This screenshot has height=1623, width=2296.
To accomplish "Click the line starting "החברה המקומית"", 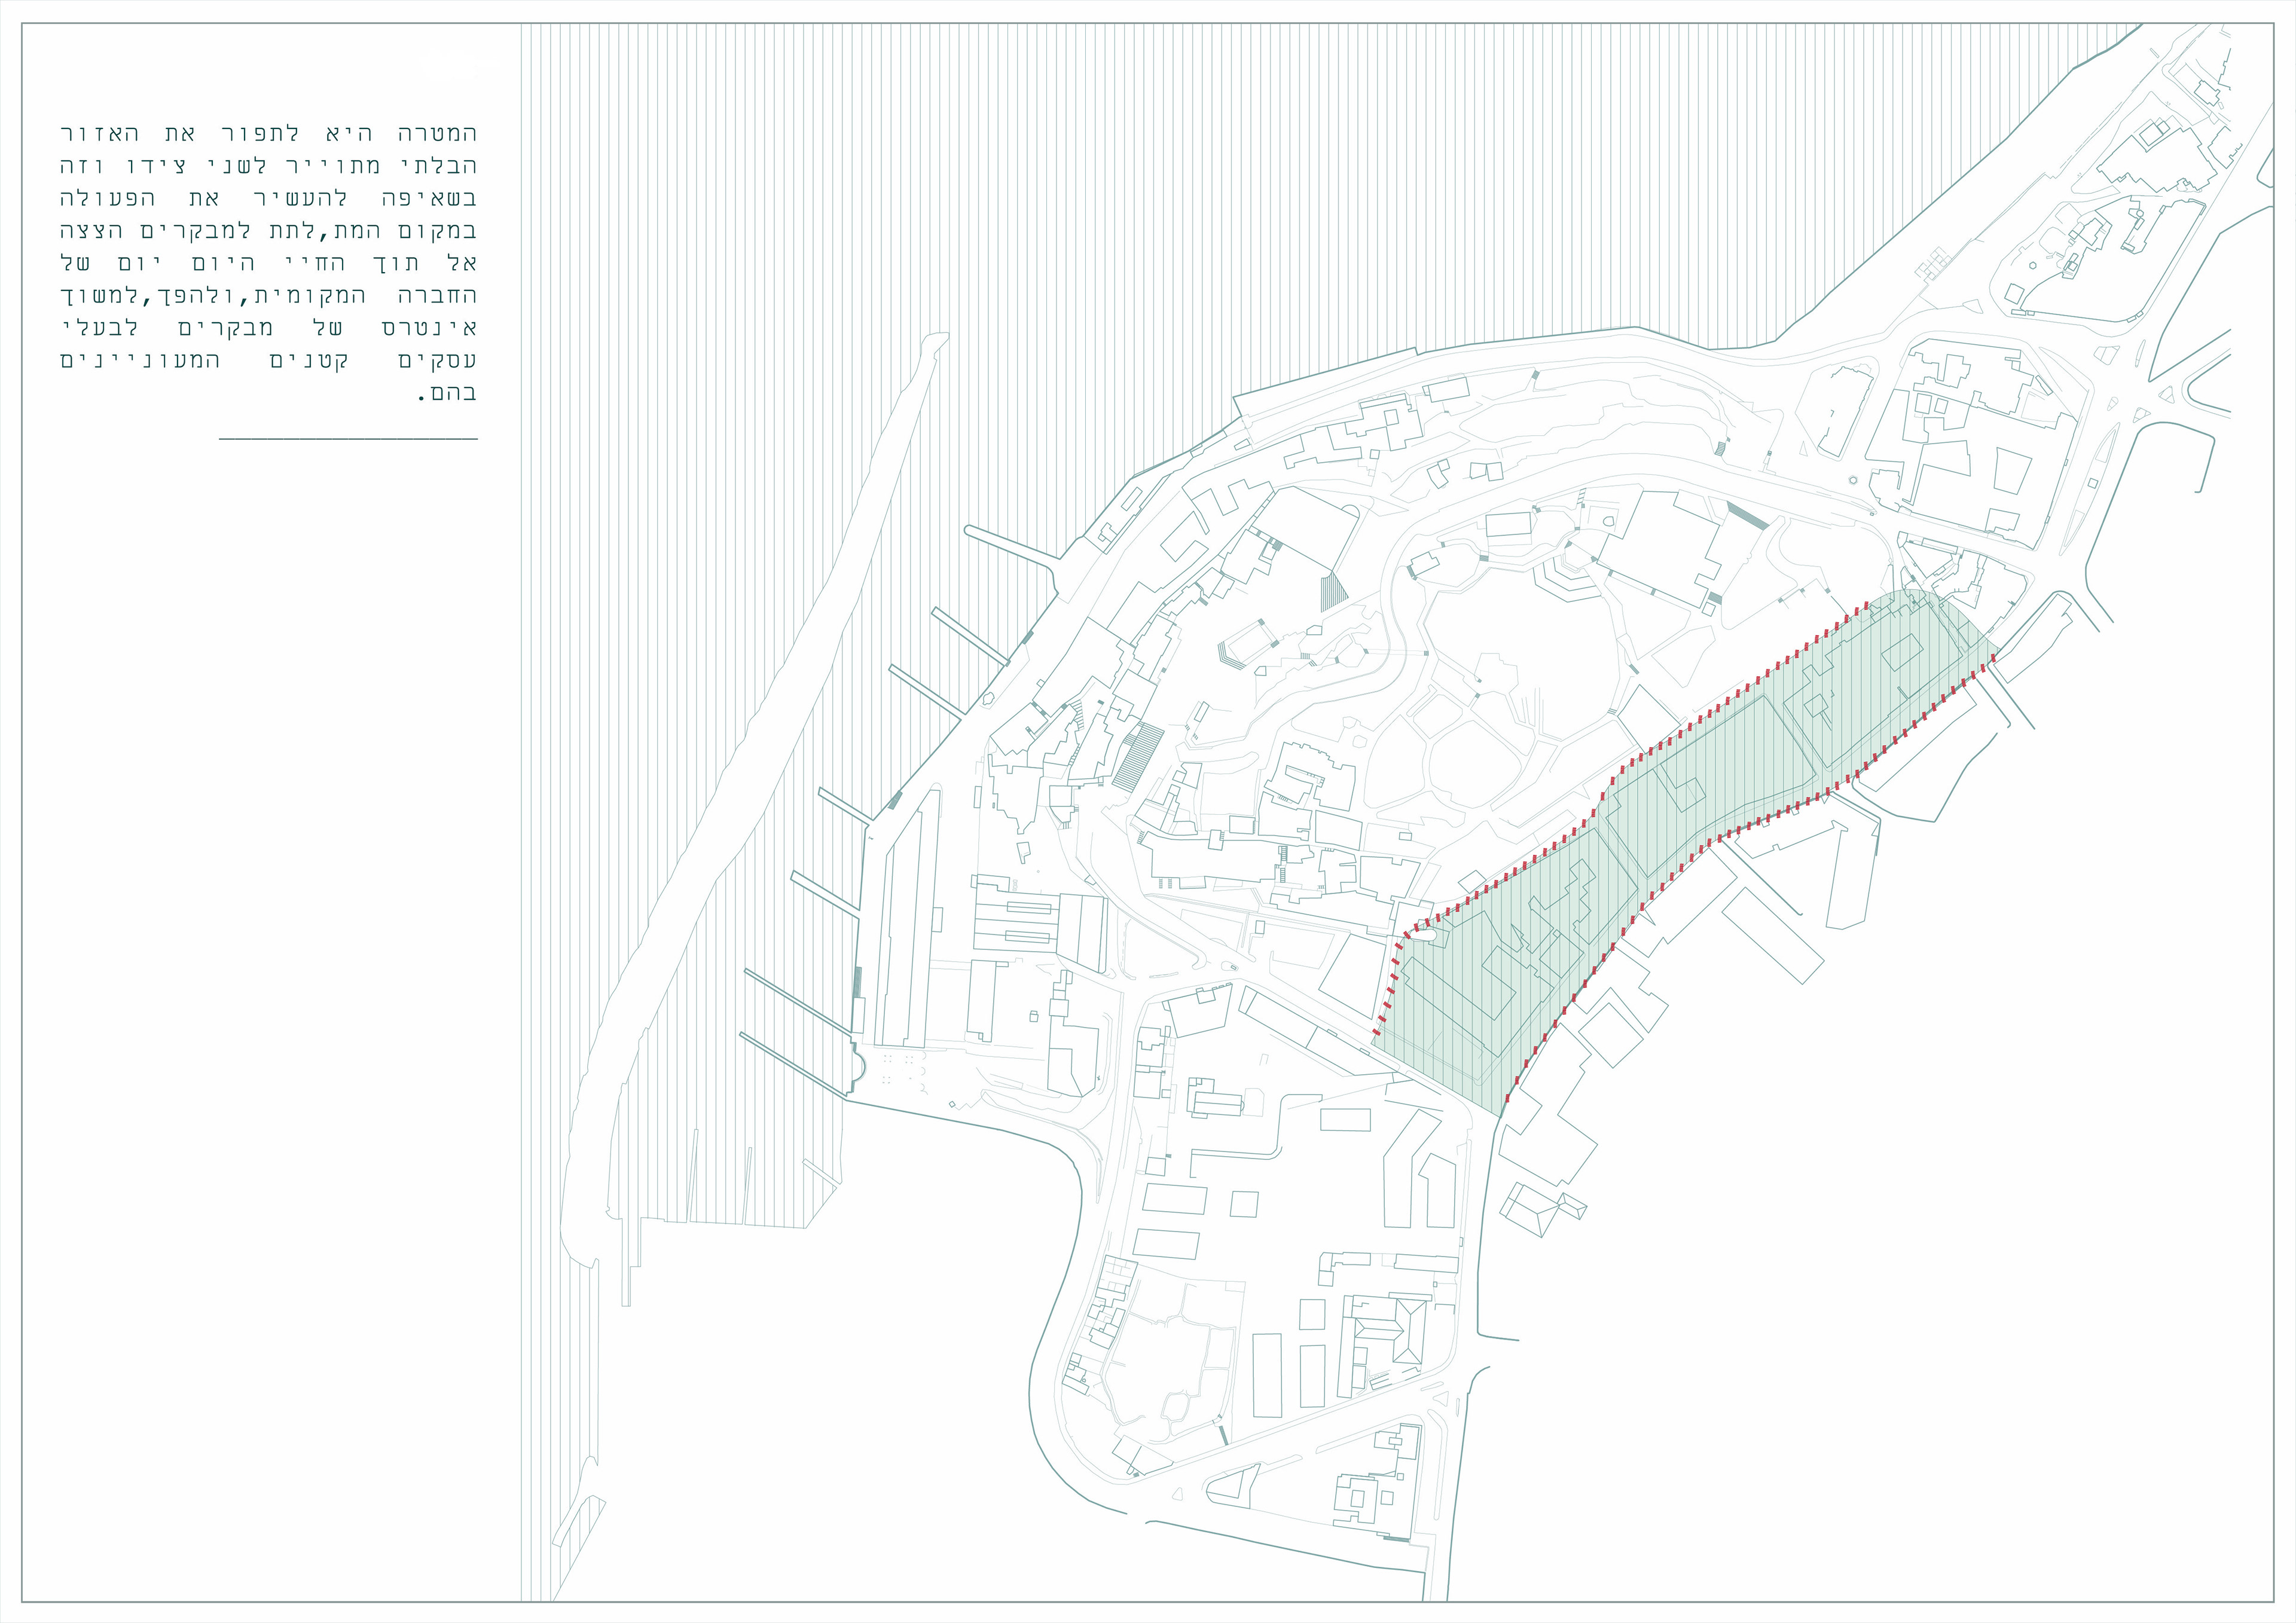I will (x=268, y=295).
